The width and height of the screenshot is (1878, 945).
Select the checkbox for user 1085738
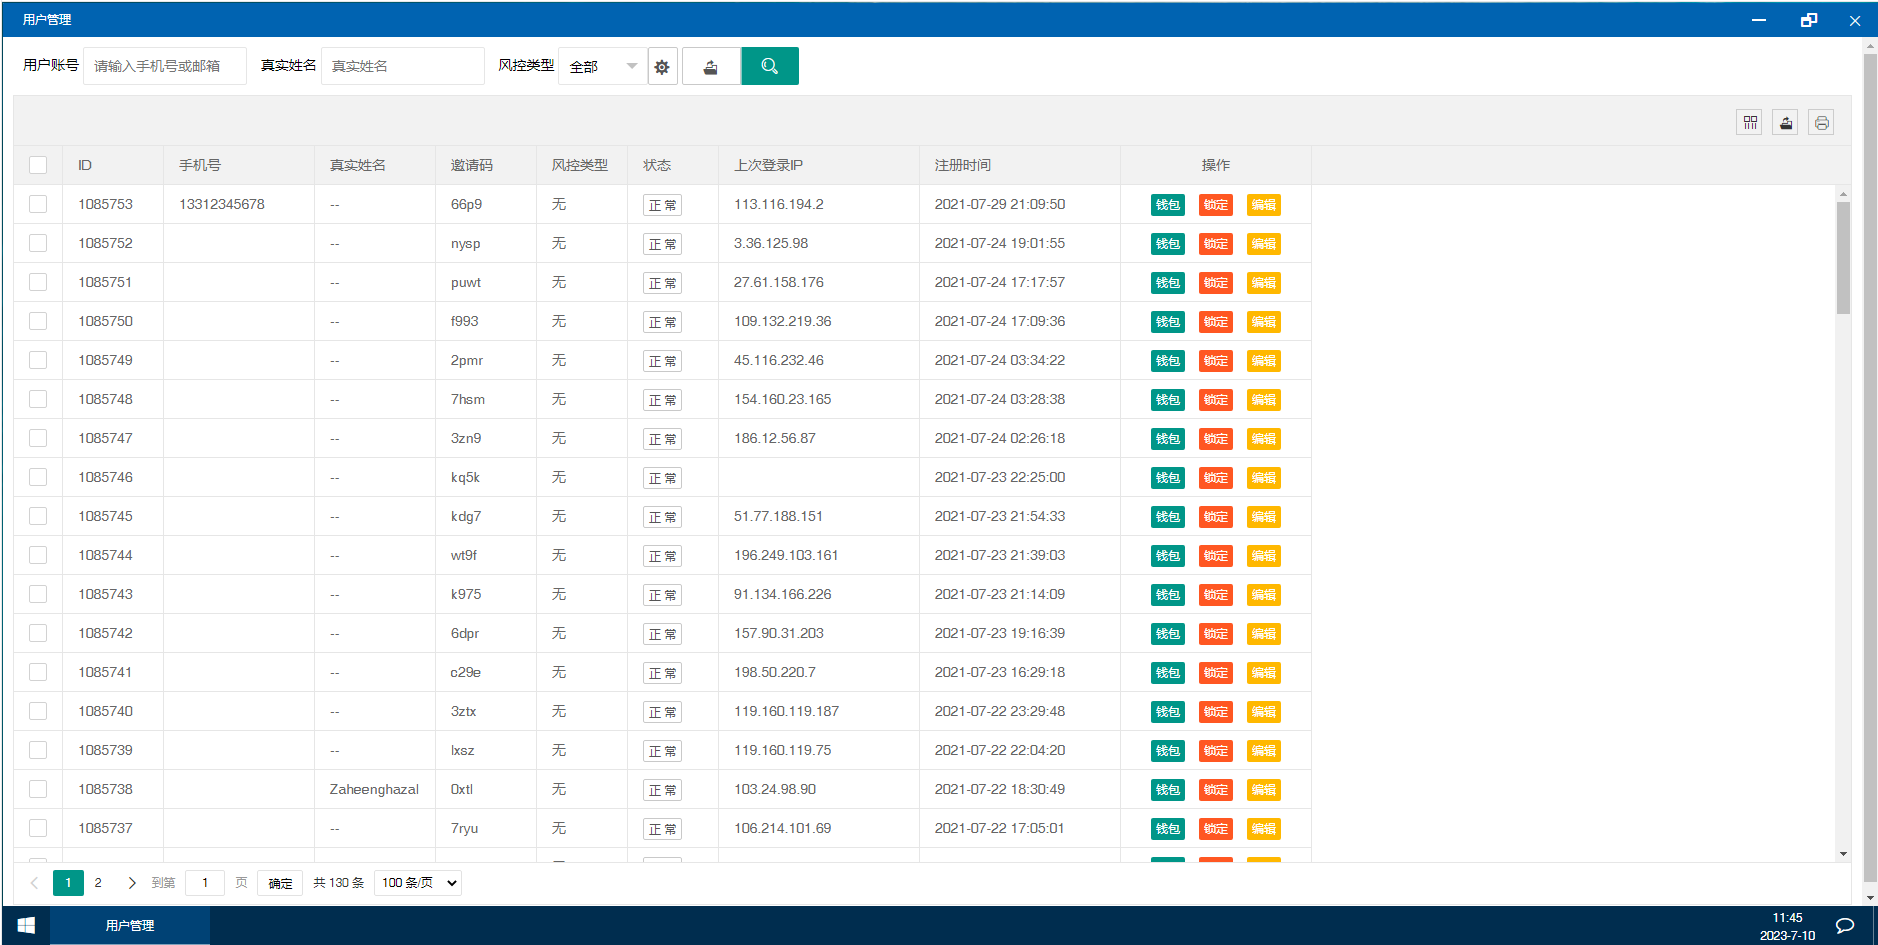tap(38, 789)
